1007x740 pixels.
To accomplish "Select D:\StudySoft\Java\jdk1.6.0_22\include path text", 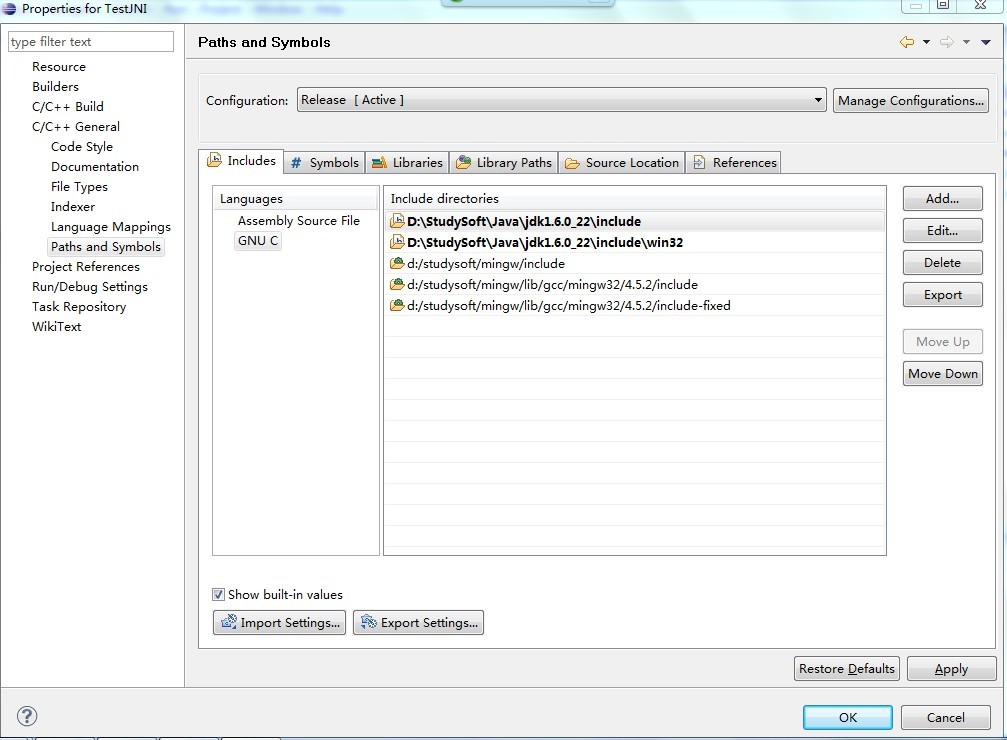I will click(x=523, y=222).
